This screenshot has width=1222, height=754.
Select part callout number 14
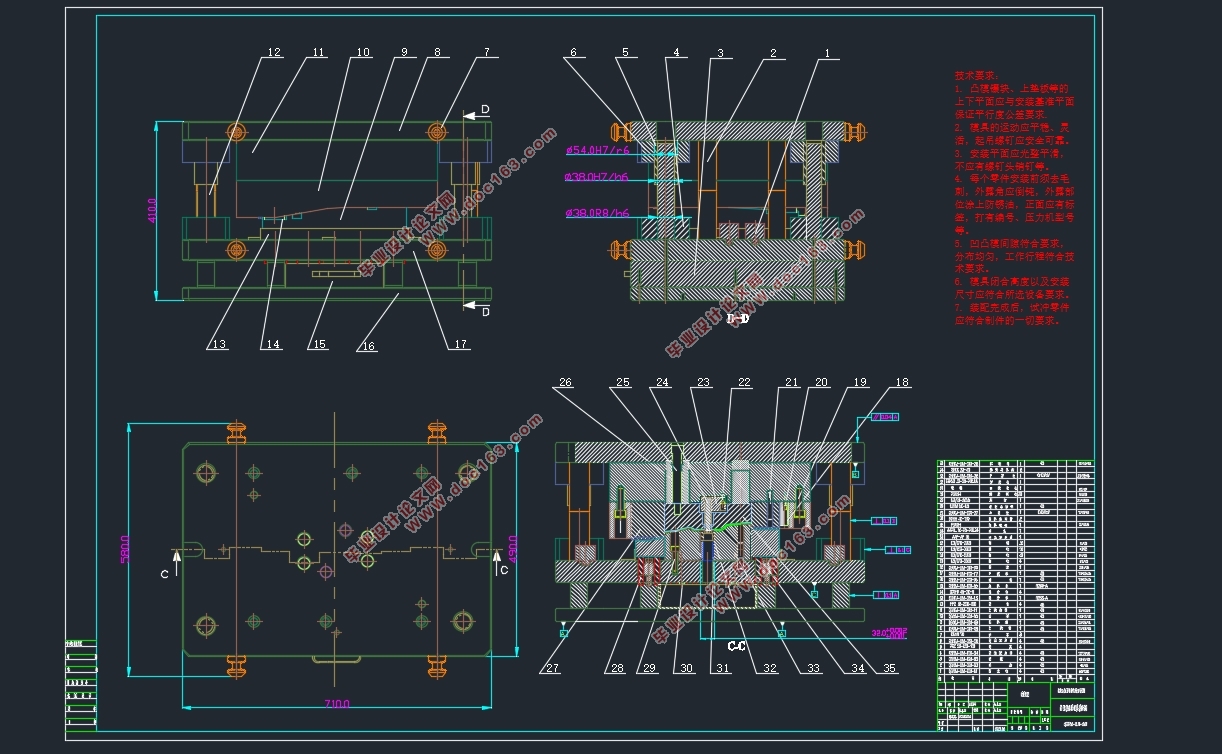[x=271, y=345]
